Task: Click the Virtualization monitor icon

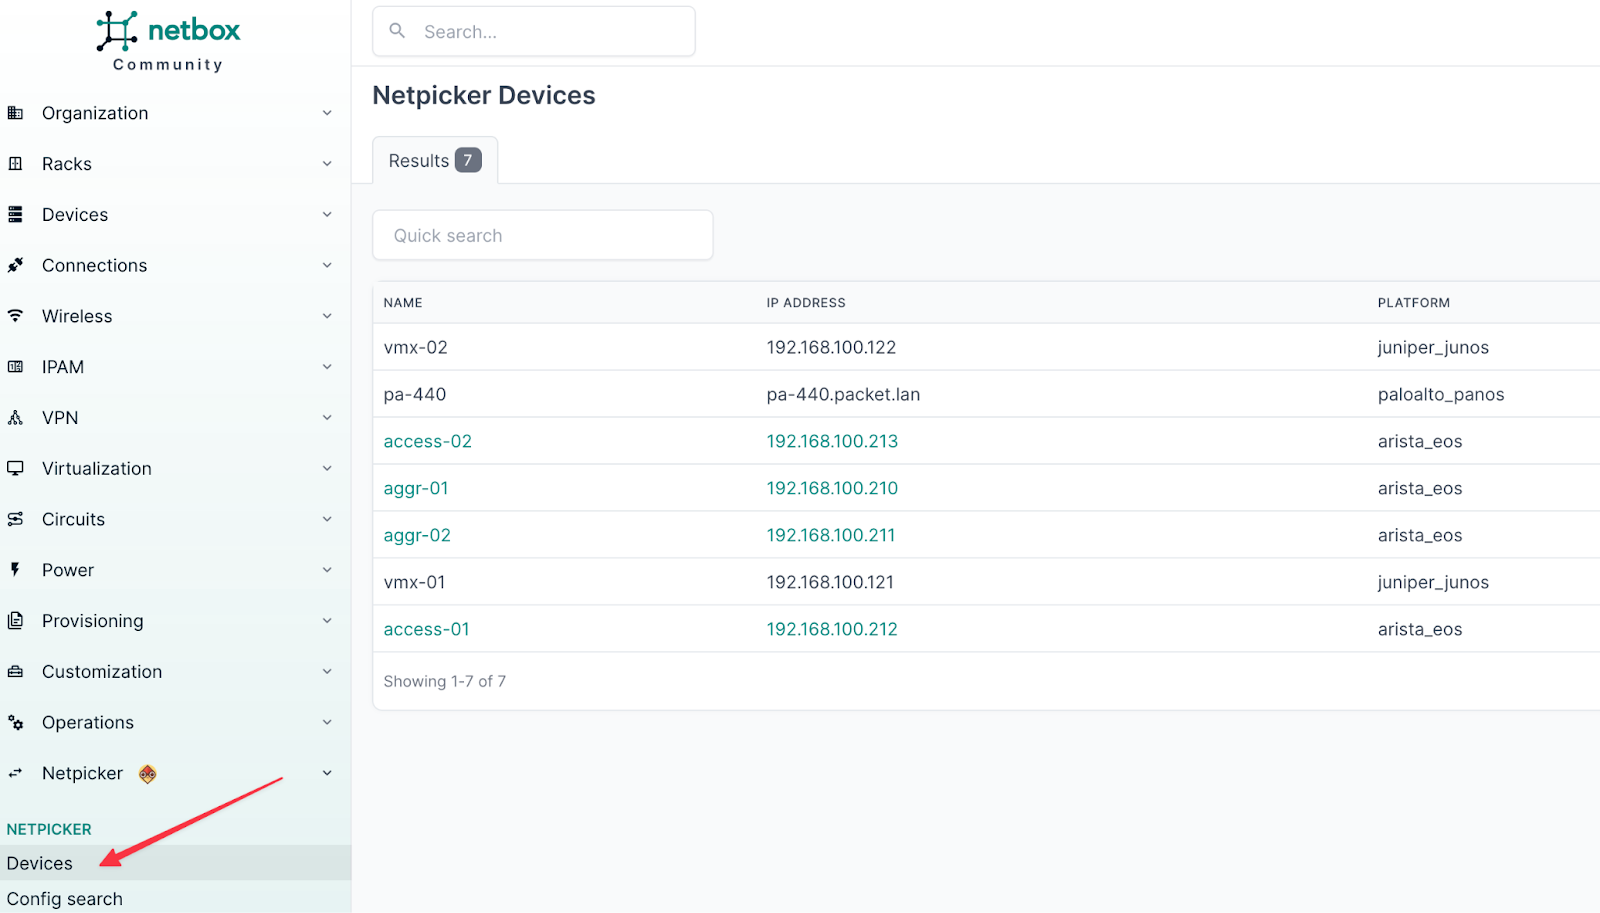Action: pos(15,468)
